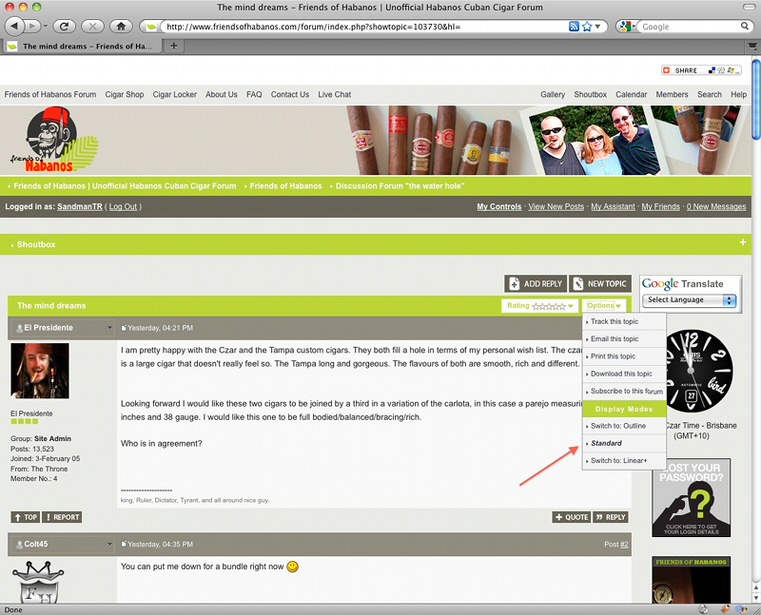Open the Select Language dropdown
This screenshot has height=615, width=761.
[689, 300]
